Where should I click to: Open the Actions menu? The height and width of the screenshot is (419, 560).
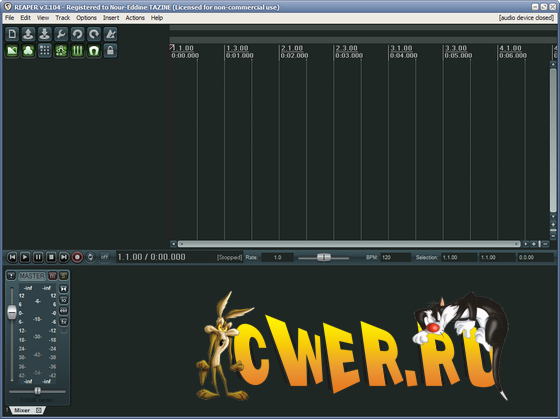(x=135, y=18)
